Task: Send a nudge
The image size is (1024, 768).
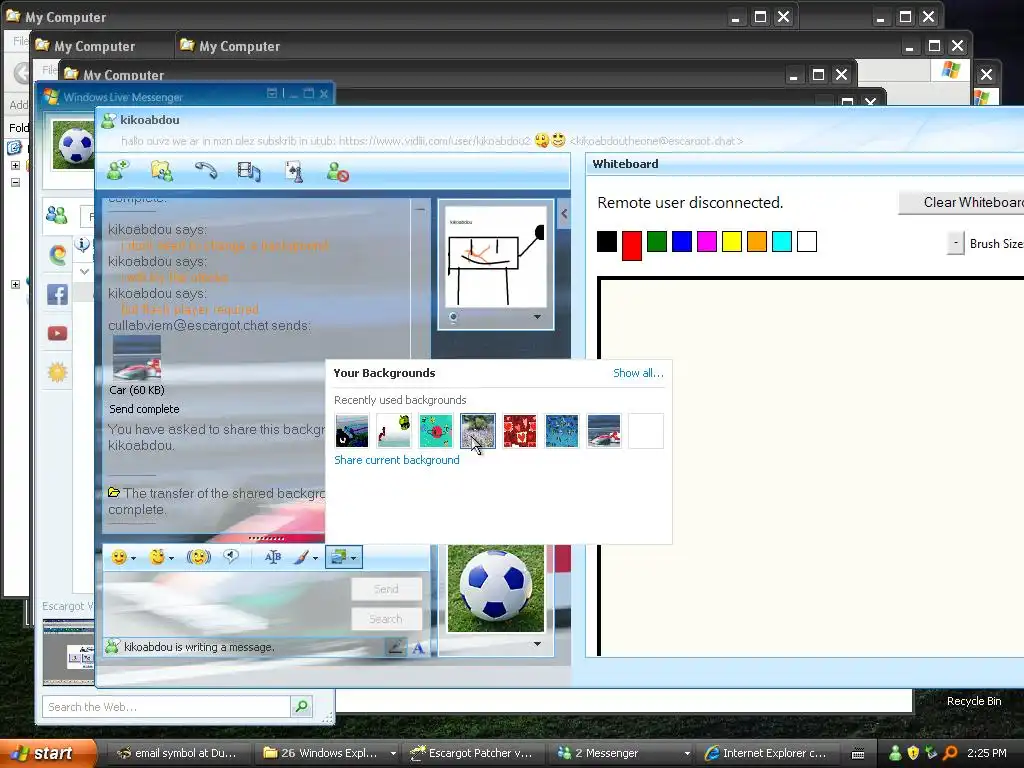Action: pyautogui.click(x=199, y=557)
